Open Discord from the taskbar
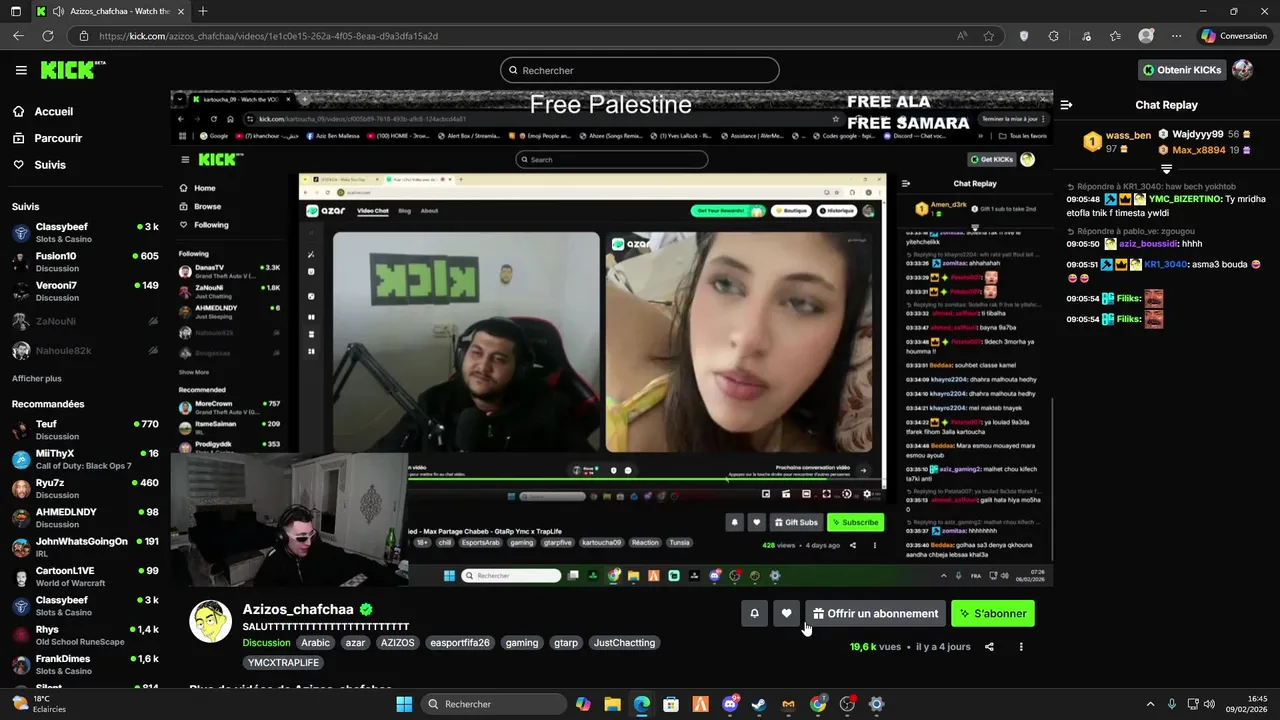 click(x=730, y=704)
